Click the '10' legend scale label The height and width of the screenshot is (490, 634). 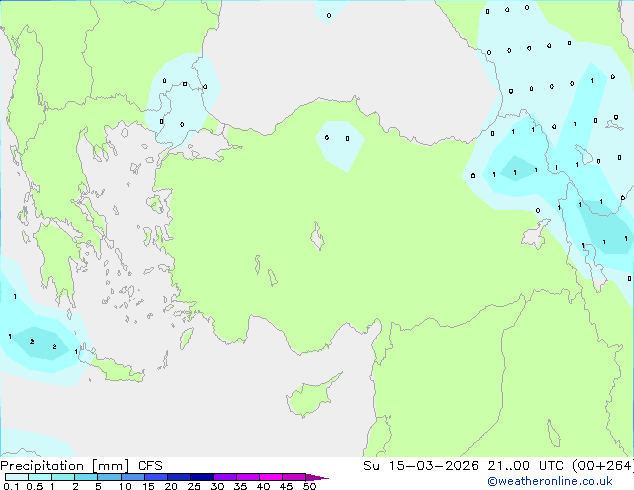coord(125,486)
